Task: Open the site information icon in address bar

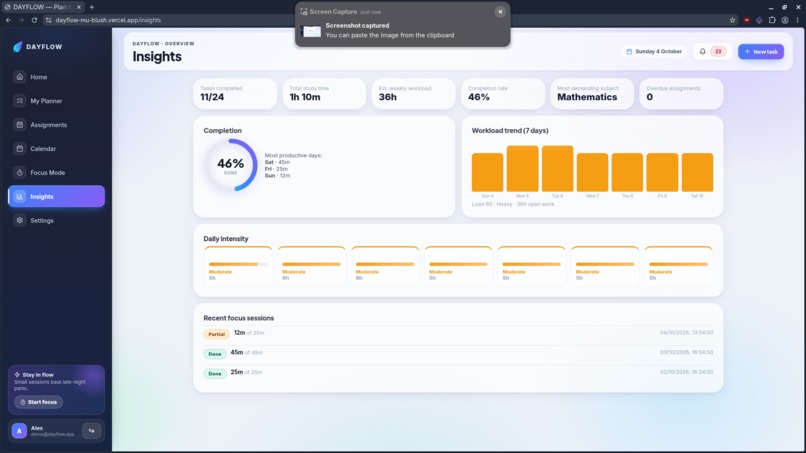Action: pyautogui.click(x=48, y=20)
